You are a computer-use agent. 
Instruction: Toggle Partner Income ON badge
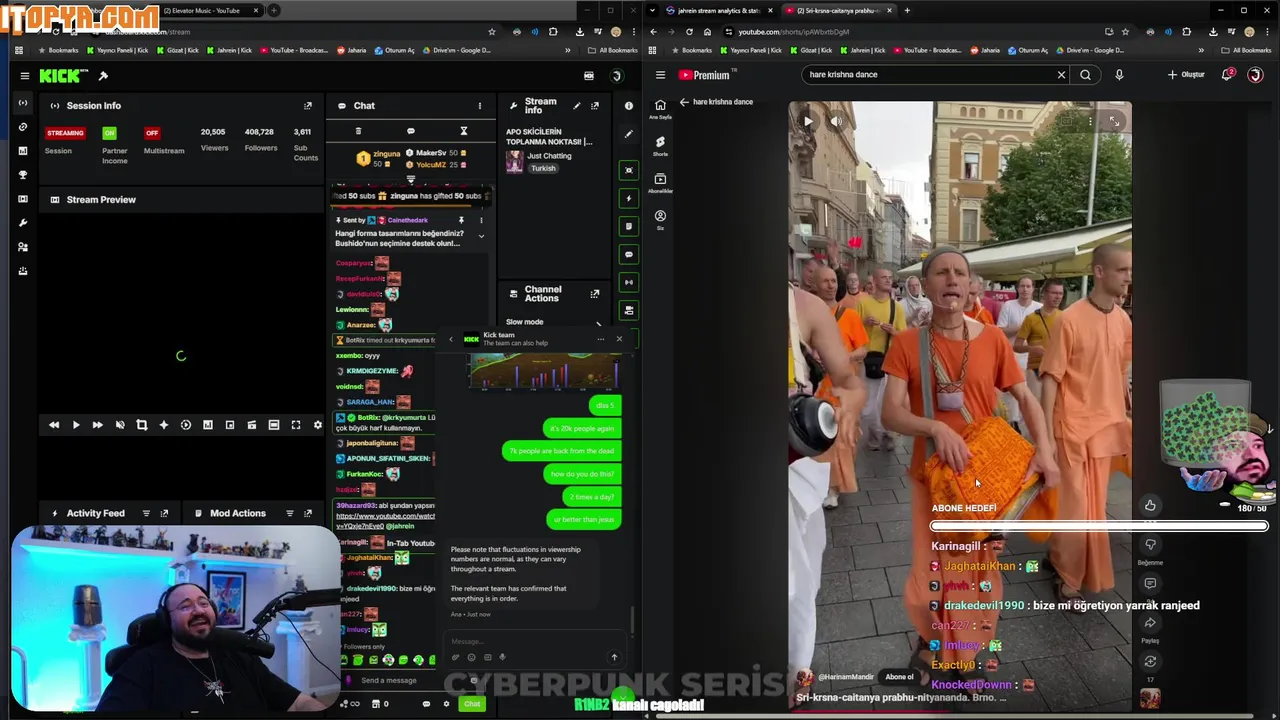coord(109,133)
